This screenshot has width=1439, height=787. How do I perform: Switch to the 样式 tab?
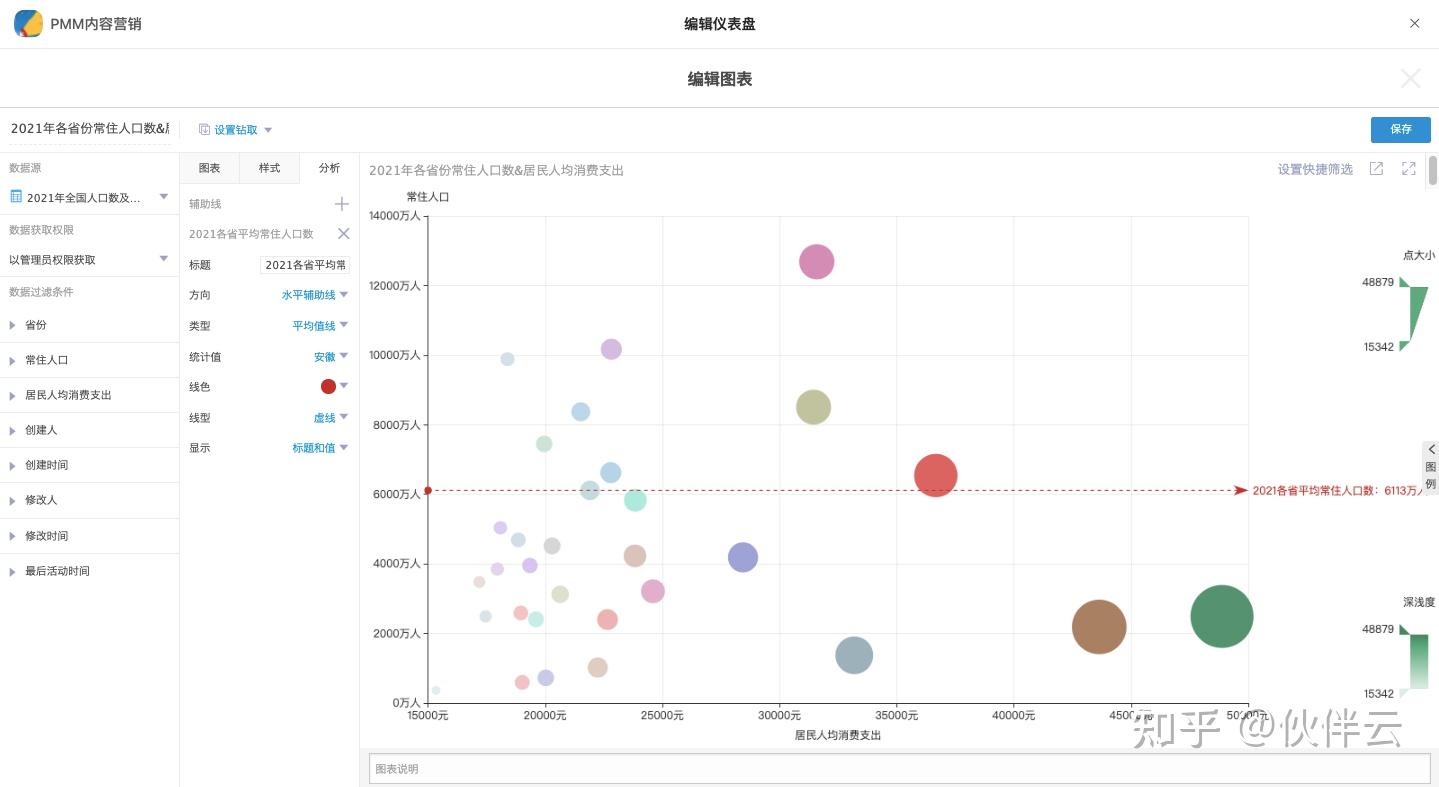pos(268,168)
